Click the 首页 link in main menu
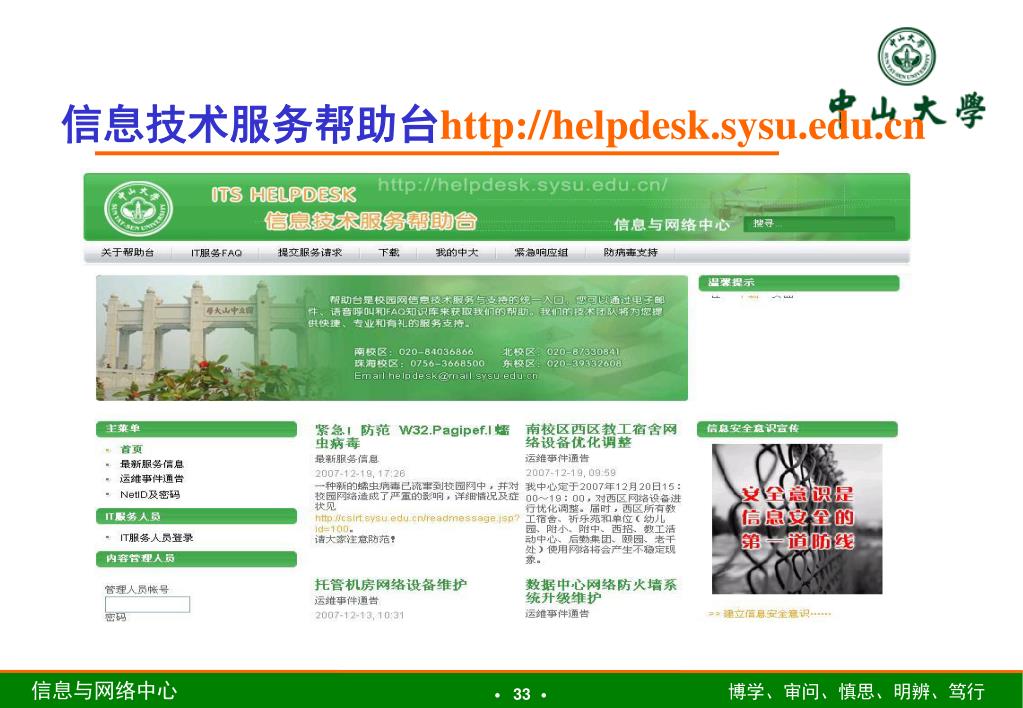 130,450
